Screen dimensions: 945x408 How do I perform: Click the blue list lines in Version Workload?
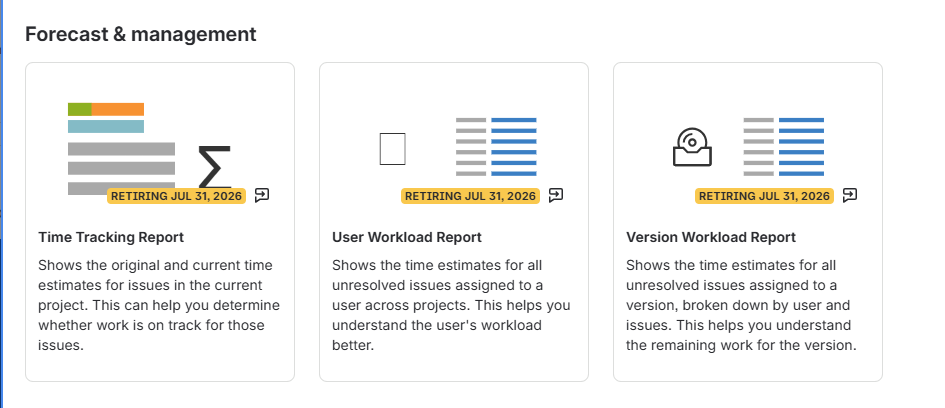(801, 147)
